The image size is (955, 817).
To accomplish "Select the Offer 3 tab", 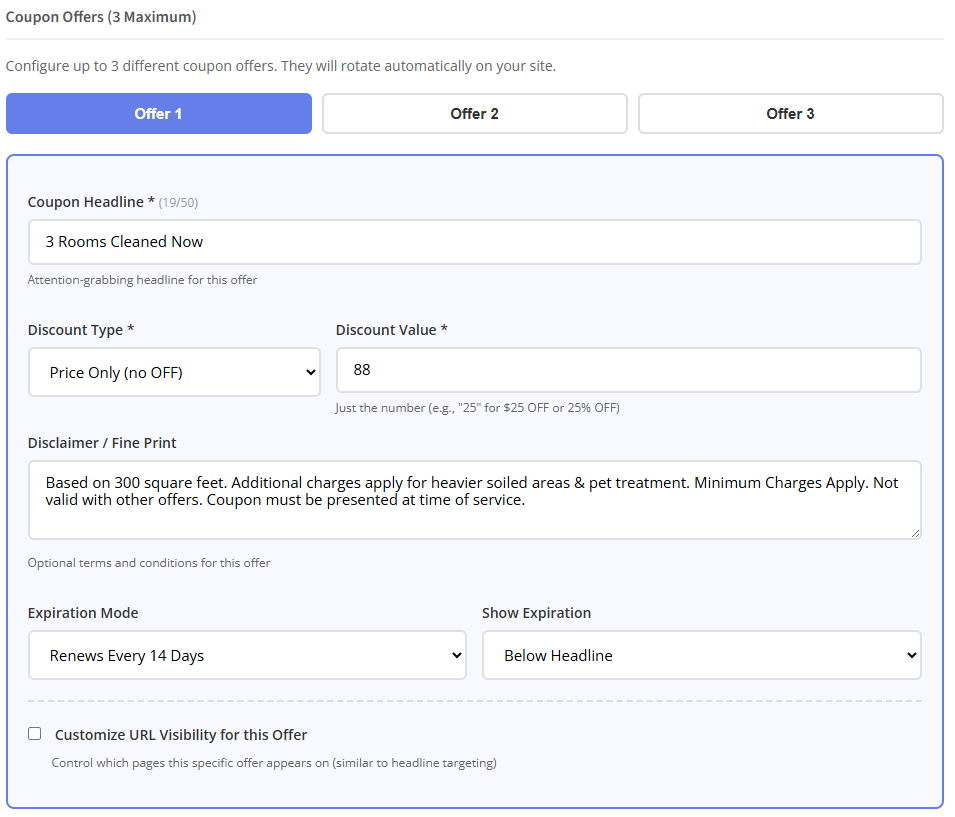I will (790, 114).
